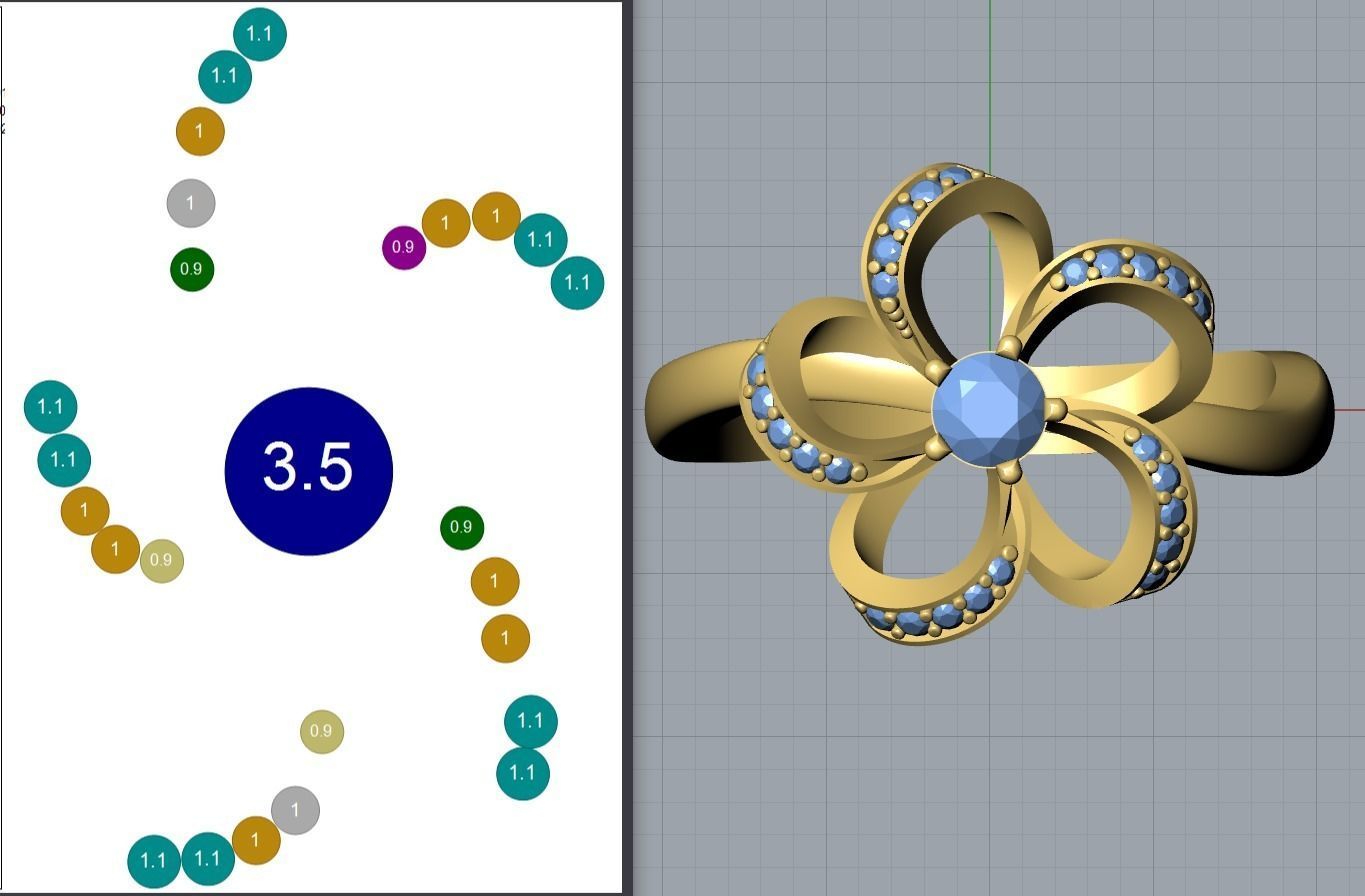Viewport: 1365px width, 896px height.
Task: Click the teal 1.1 circle nearest the purple row's end
Action: coord(578,283)
